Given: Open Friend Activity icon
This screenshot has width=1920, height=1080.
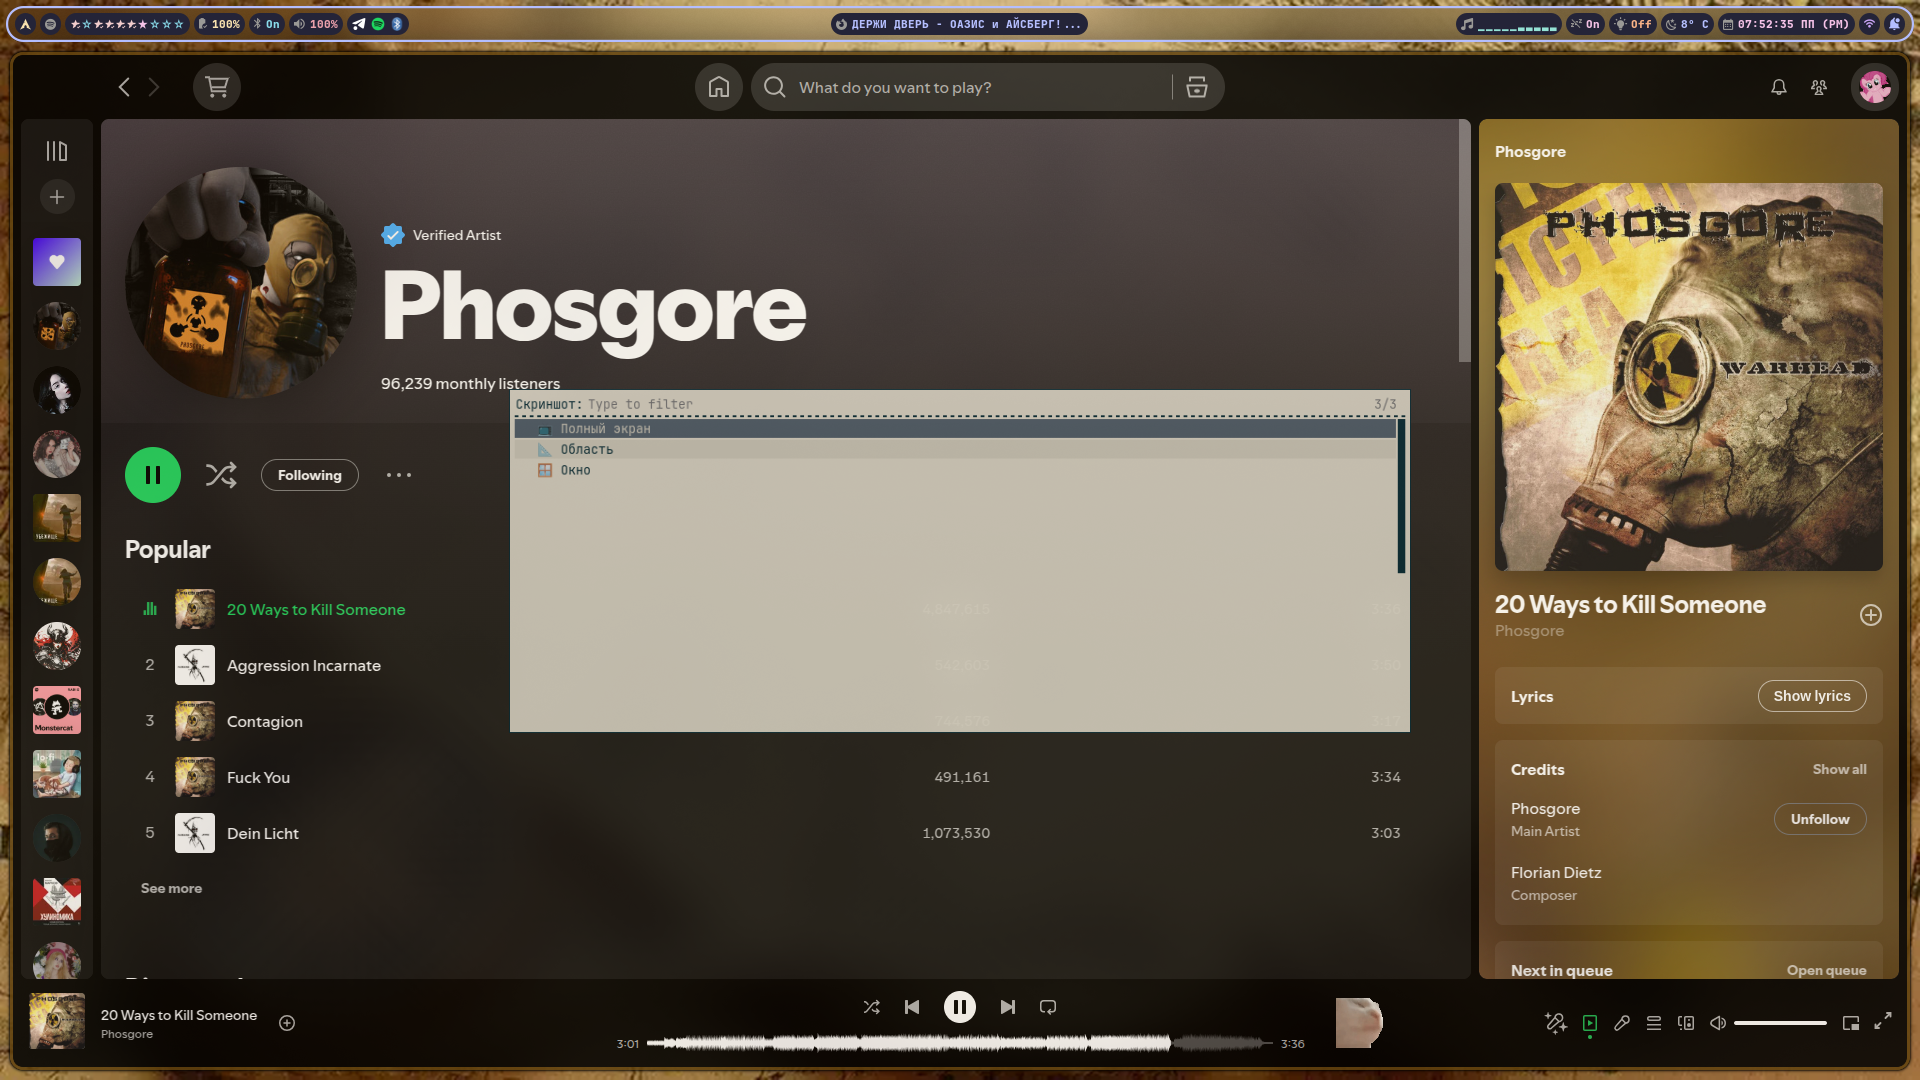Looking at the screenshot, I should (x=1819, y=87).
